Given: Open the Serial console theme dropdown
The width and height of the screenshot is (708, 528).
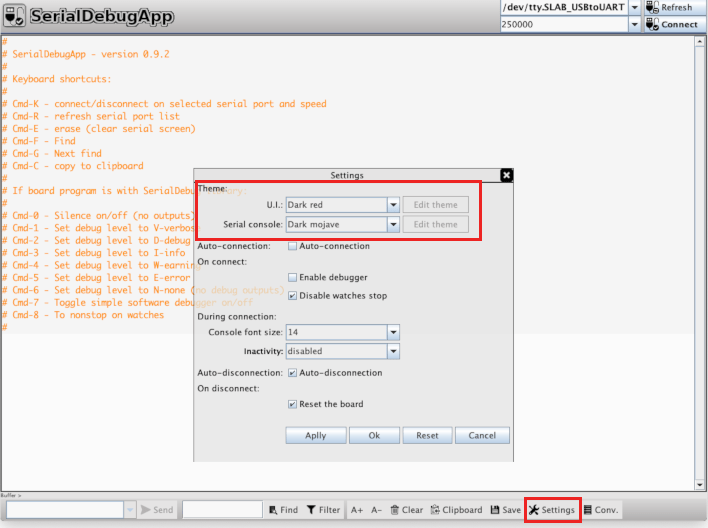Looking at the screenshot, I should click(393, 225).
